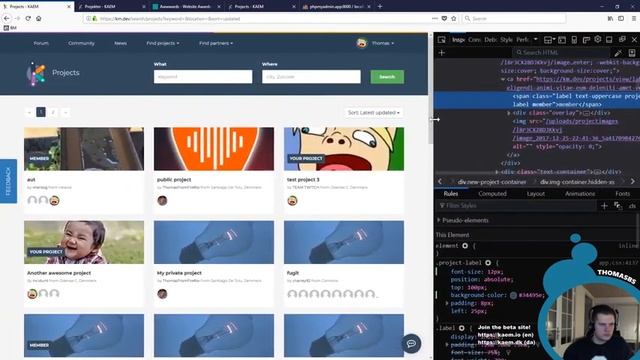
Task: Click the browser address bar URL
Action: (x=170, y=19)
